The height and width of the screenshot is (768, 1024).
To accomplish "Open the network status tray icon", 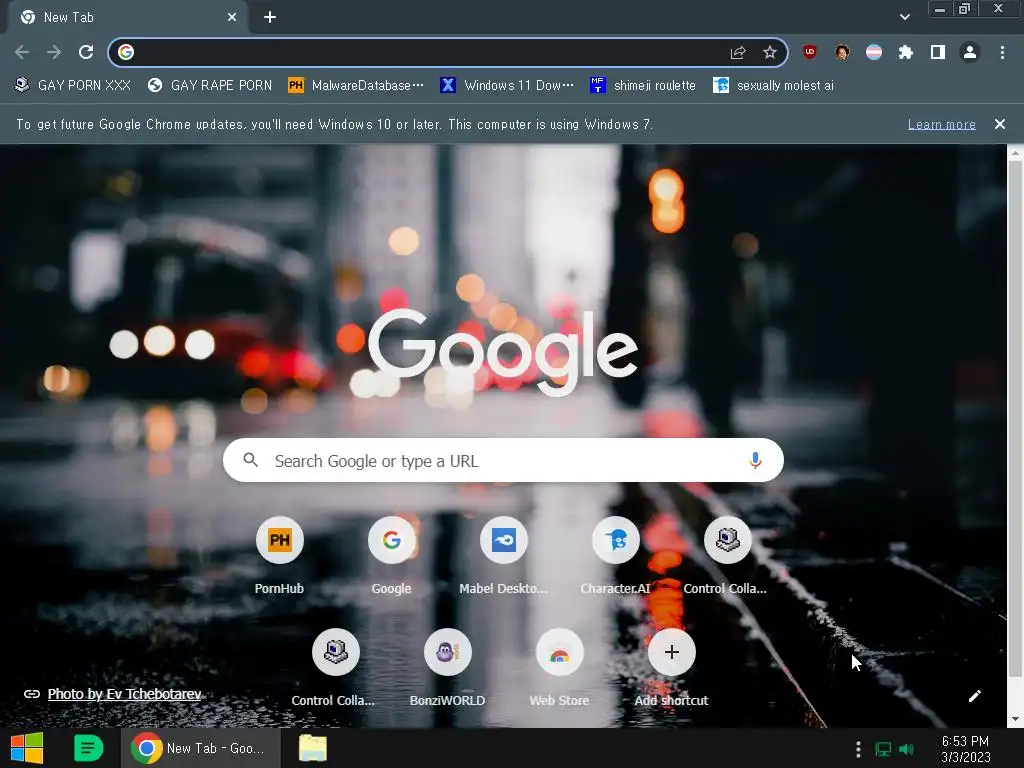I will [x=883, y=749].
